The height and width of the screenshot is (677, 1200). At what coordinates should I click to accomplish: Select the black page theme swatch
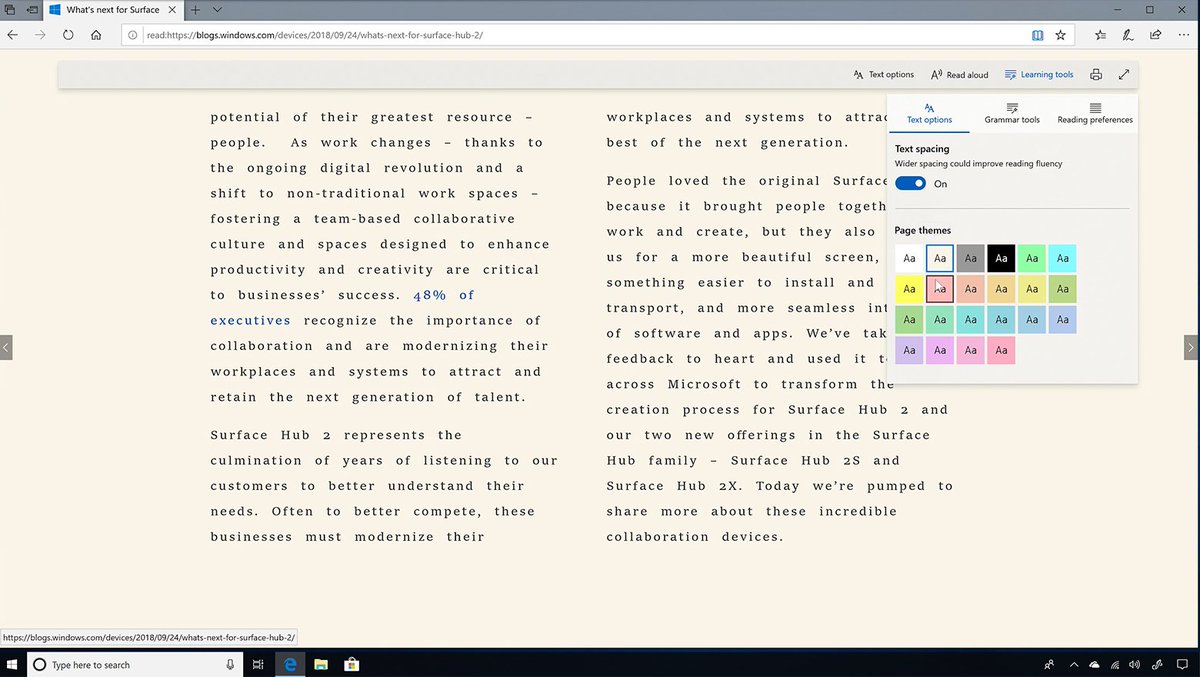coord(1001,258)
